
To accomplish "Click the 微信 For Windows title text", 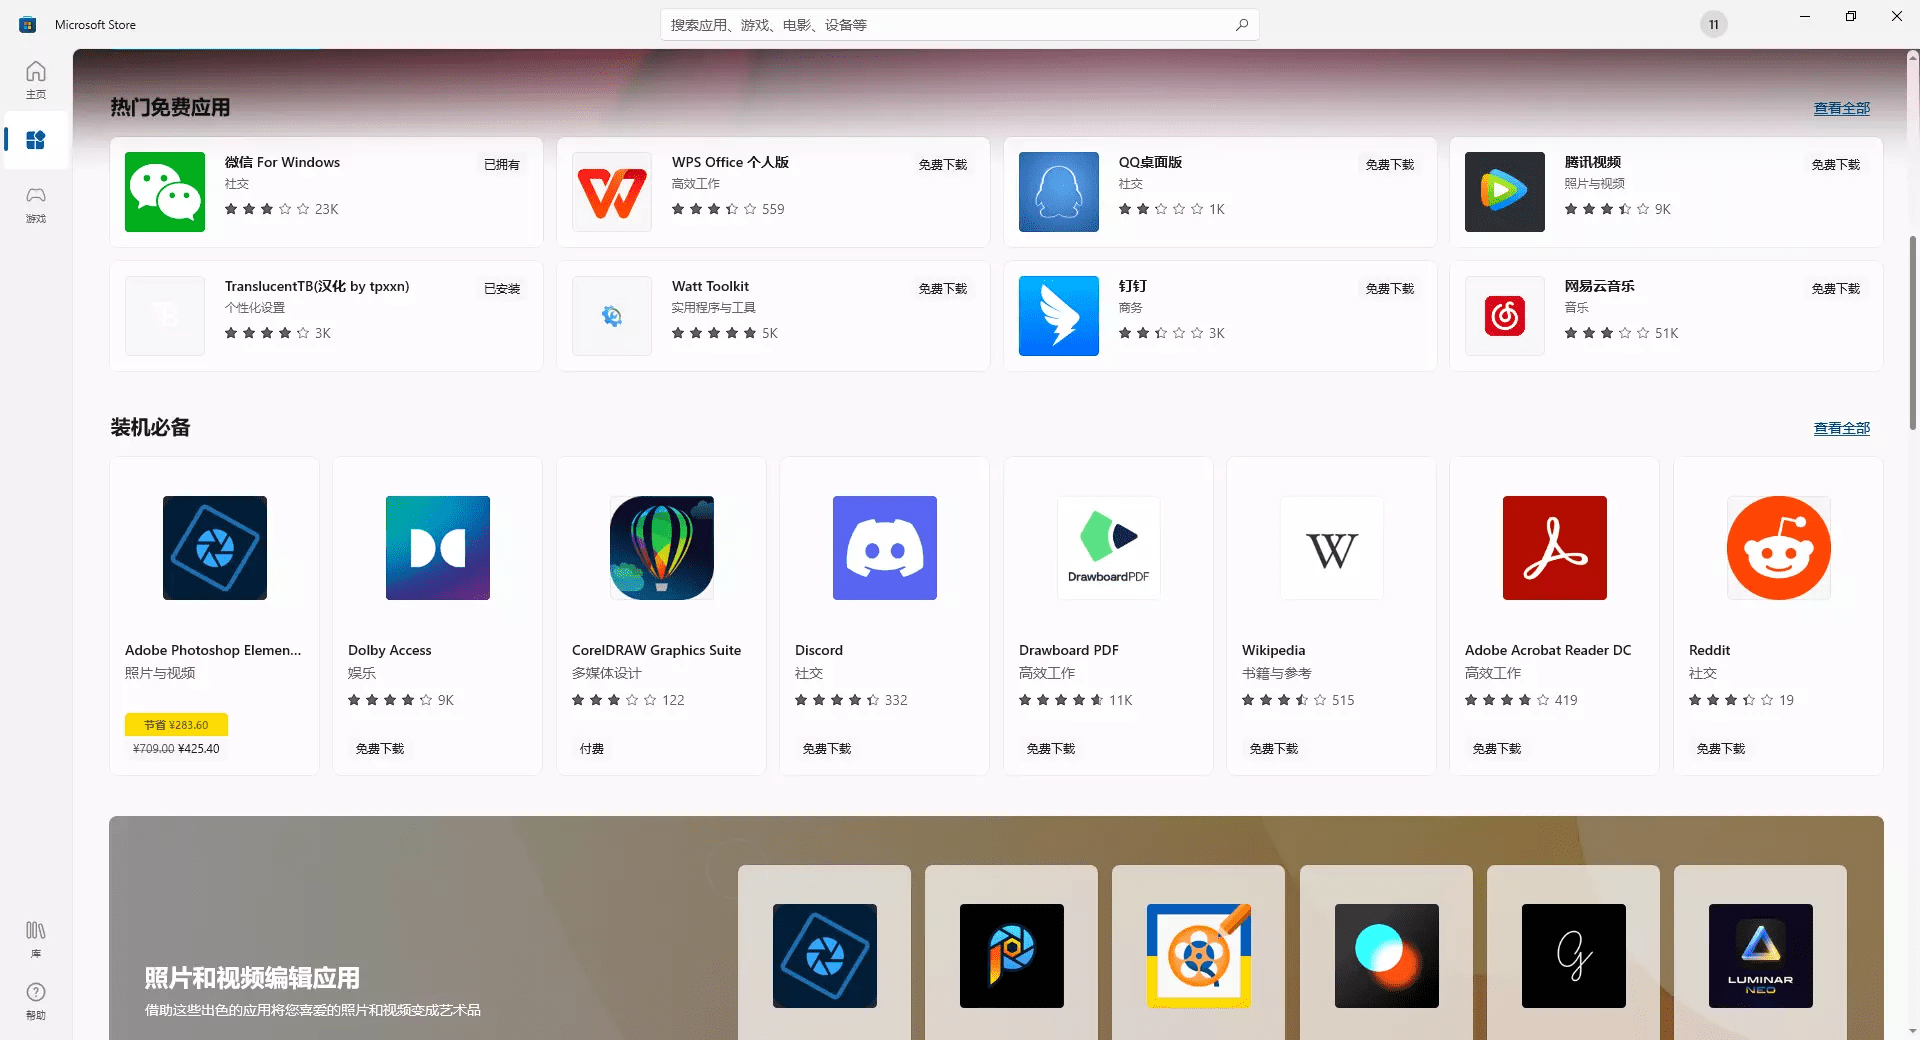I will [282, 162].
